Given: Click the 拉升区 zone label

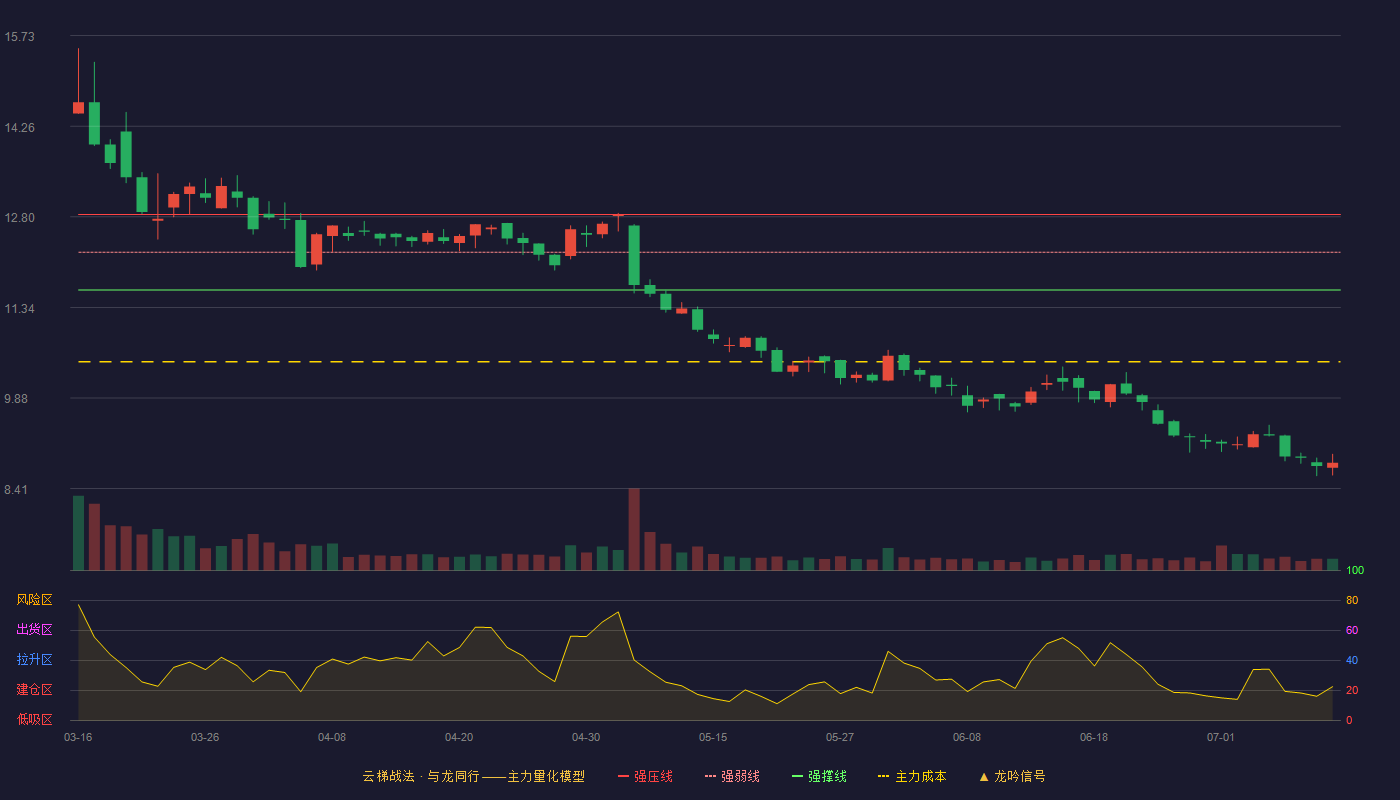Looking at the screenshot, I should point(34,660).
